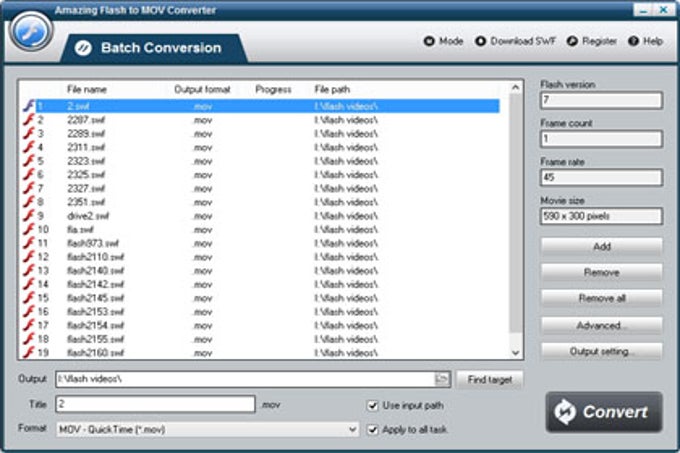
Task: Select the 2311.swf file name
Action: (86, 147)
